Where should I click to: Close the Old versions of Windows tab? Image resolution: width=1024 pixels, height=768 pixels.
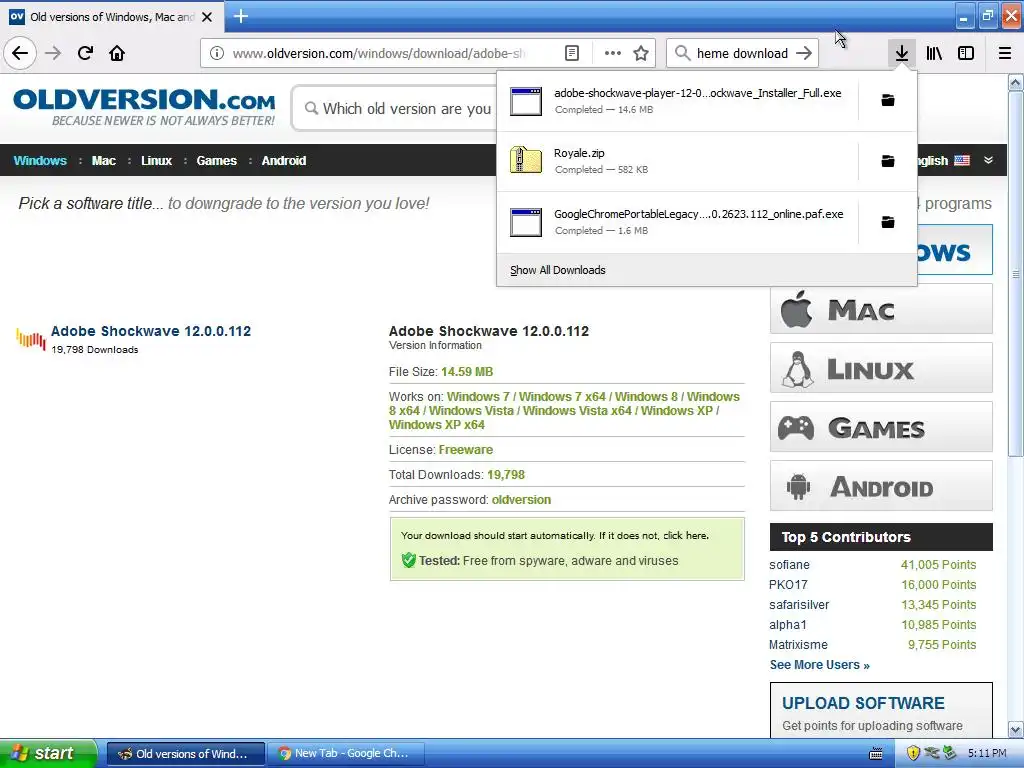coord(207,17)
